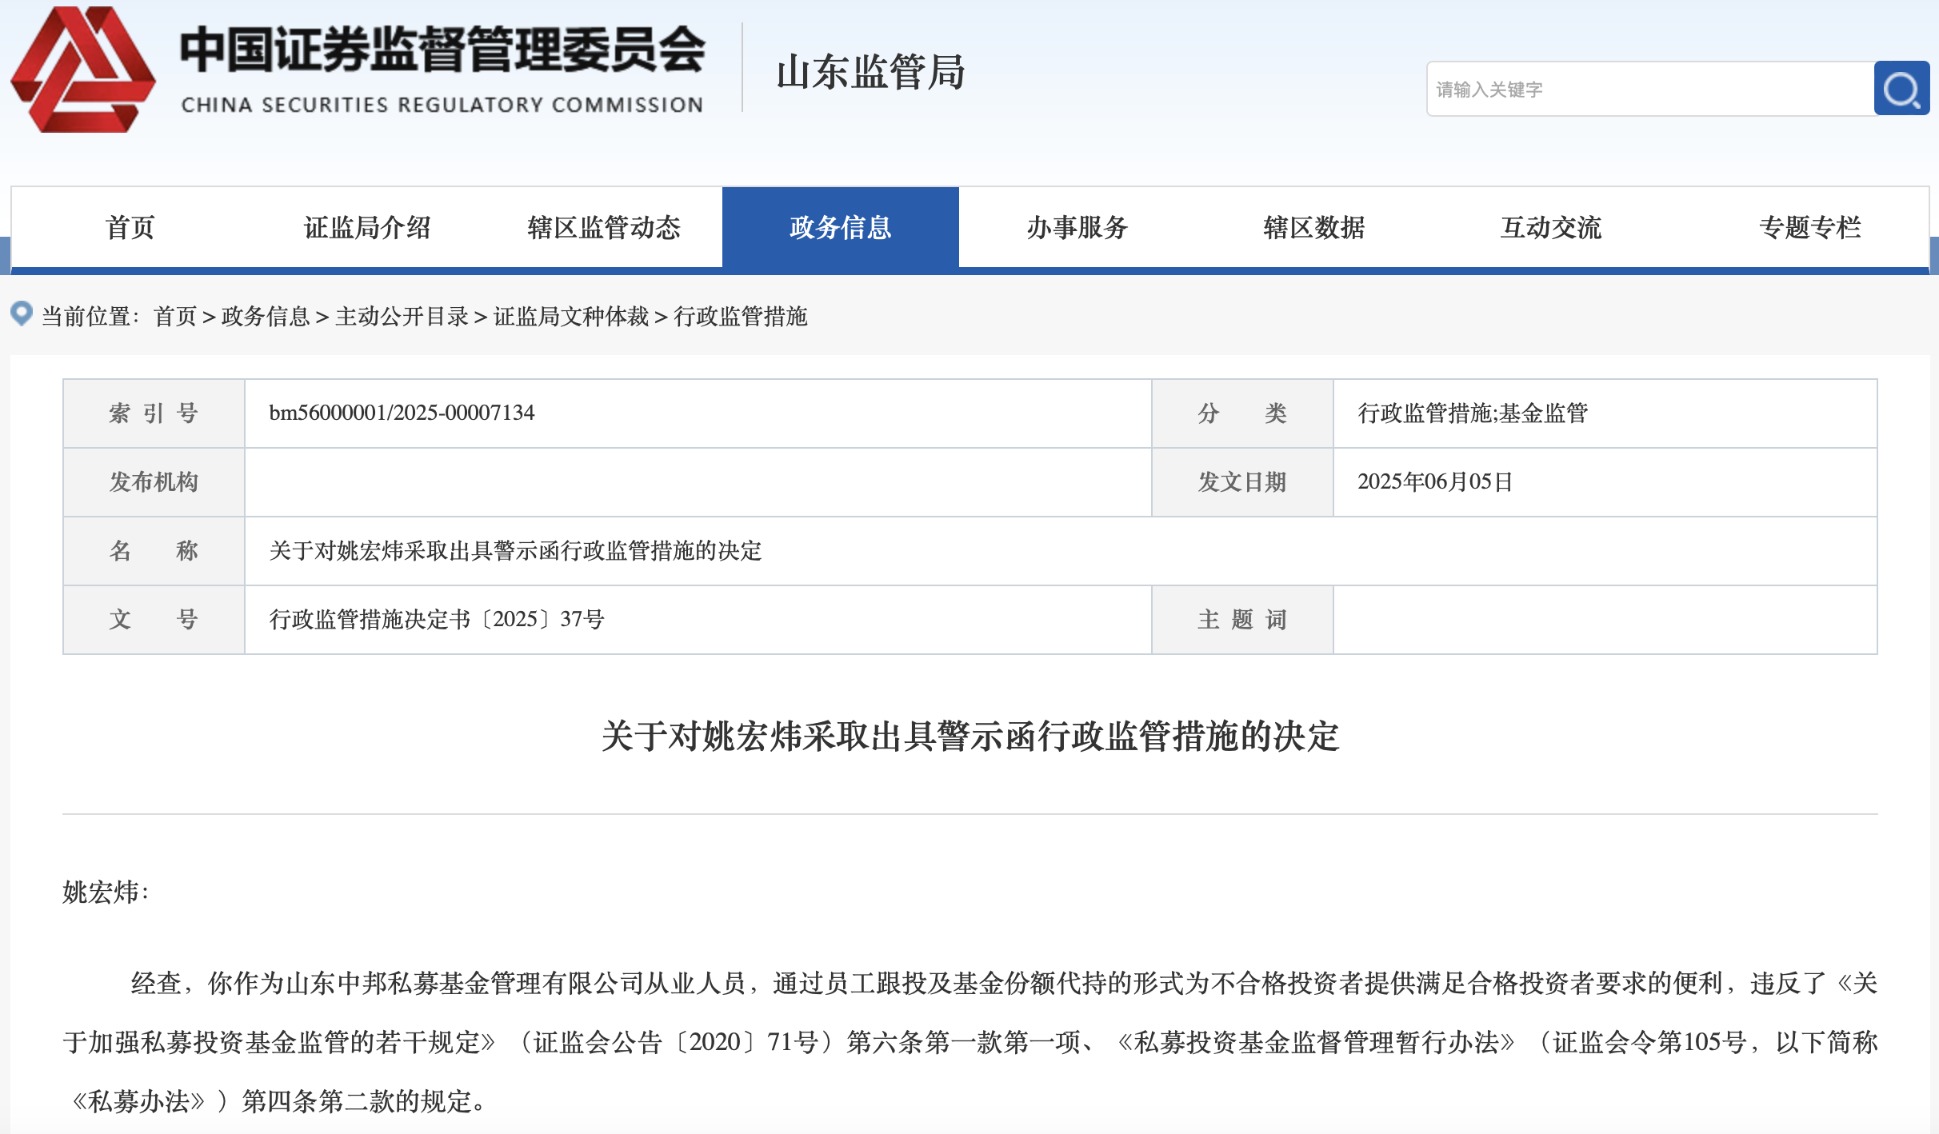Screen dimensions: 1939x1134
Task: Click the location pin icon beside 当前位置
Action: click(22, 315)
